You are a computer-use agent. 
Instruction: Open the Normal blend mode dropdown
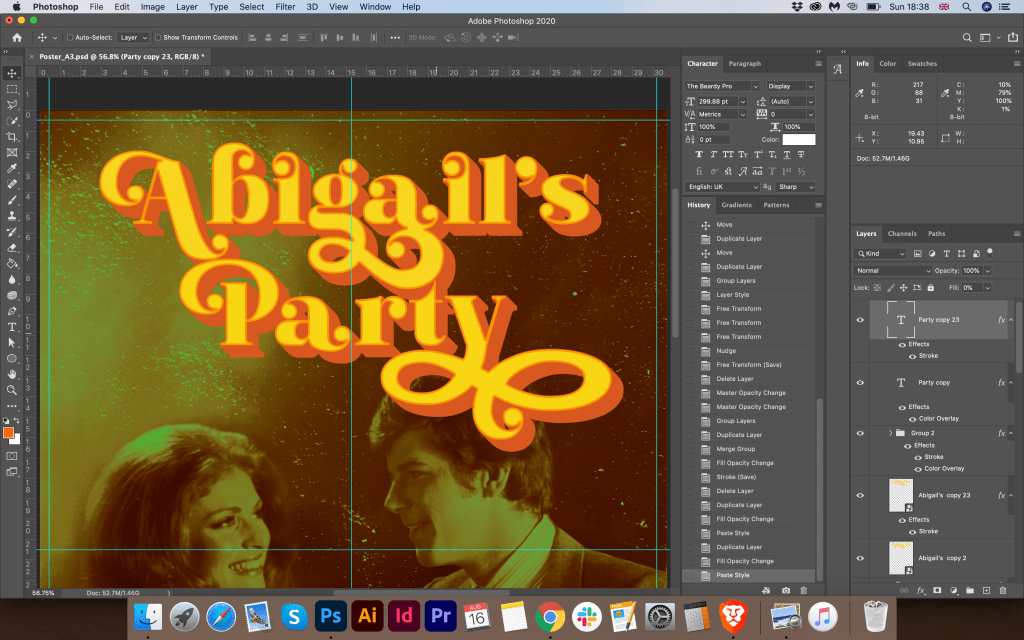[893, 271]
